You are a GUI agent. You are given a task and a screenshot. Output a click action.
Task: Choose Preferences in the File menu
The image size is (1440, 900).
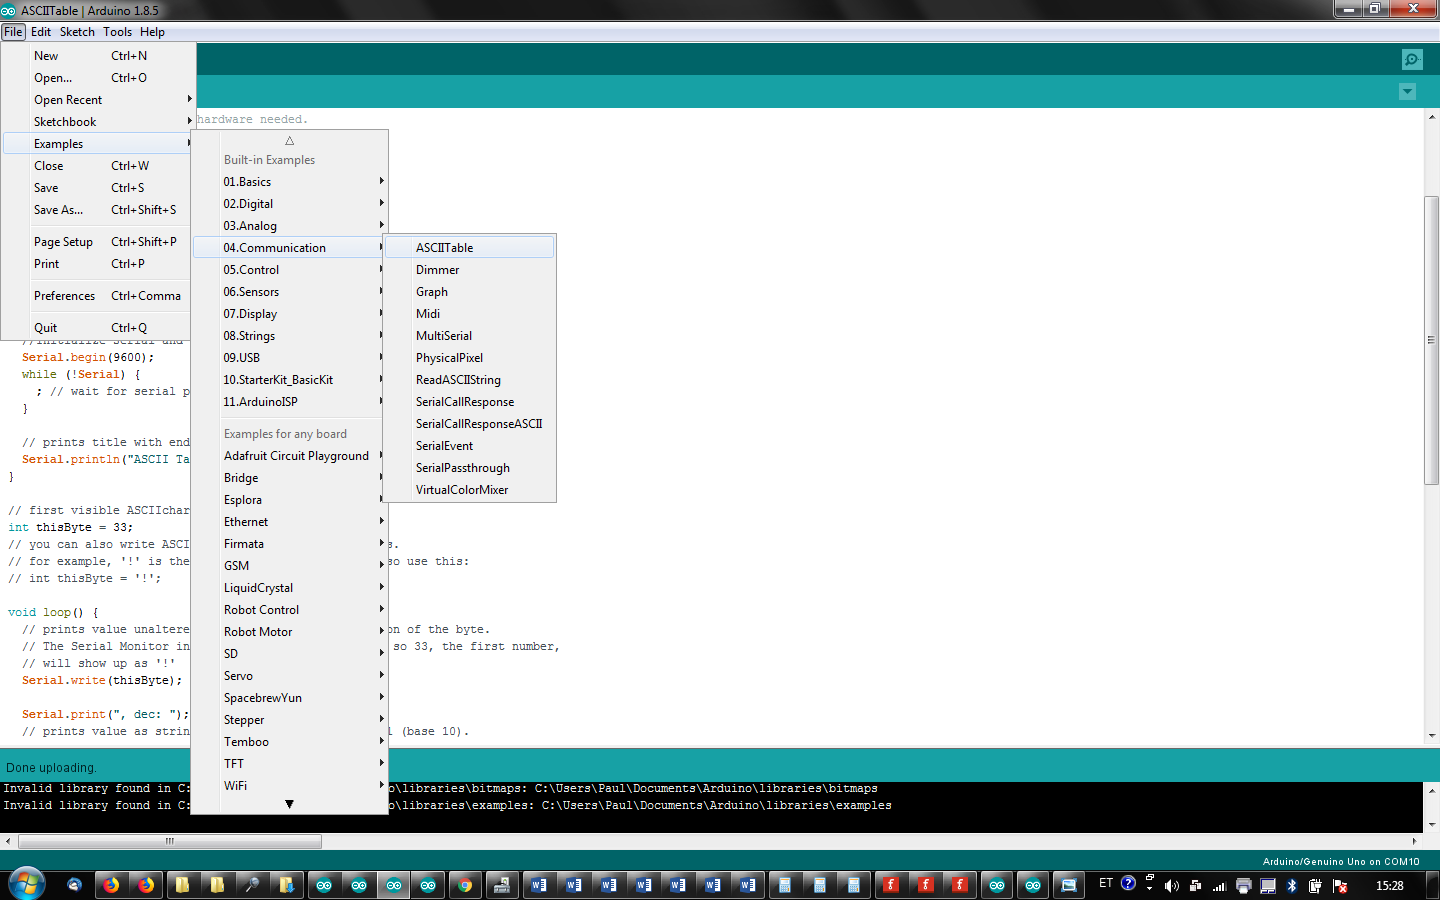[x=65, y=296]
